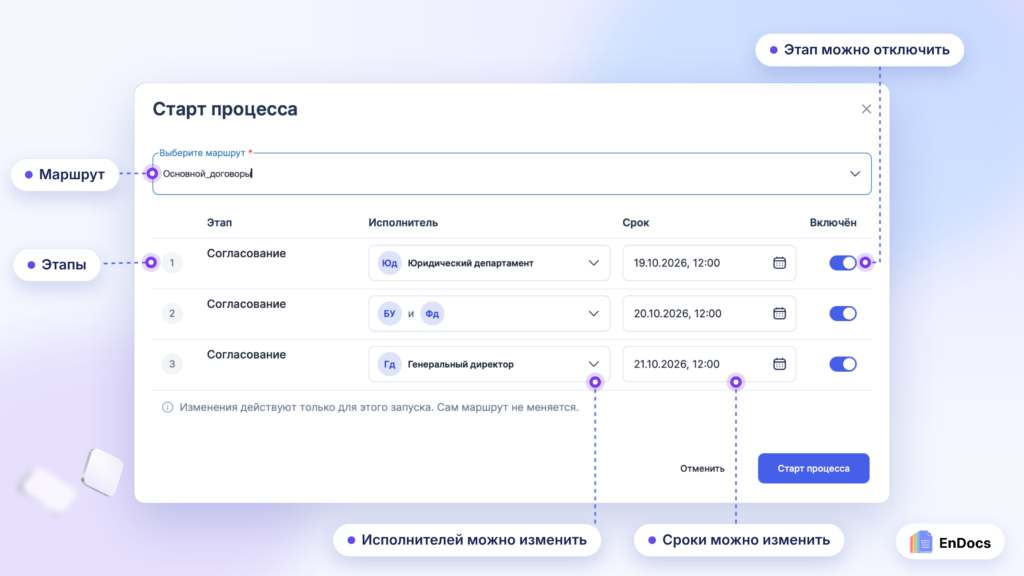Screen dimensions: 1024x576
Task: Disable stage 1 toggle switch
Action: pyautogui.click(x=842, y=263)
